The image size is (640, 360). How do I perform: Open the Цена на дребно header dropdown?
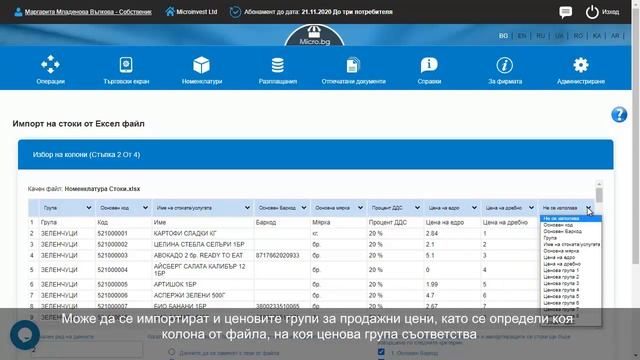[509, 208]
